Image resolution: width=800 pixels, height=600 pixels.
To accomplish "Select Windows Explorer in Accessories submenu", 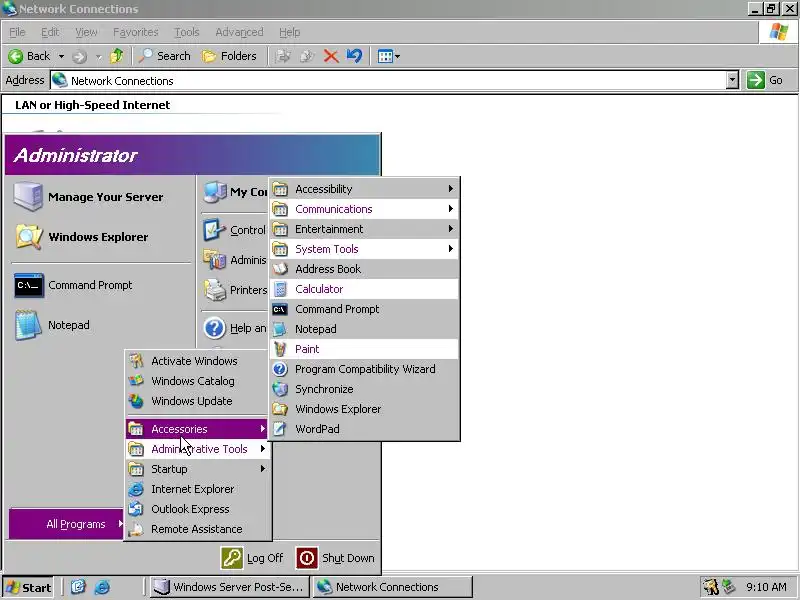I will coord(364,409).
